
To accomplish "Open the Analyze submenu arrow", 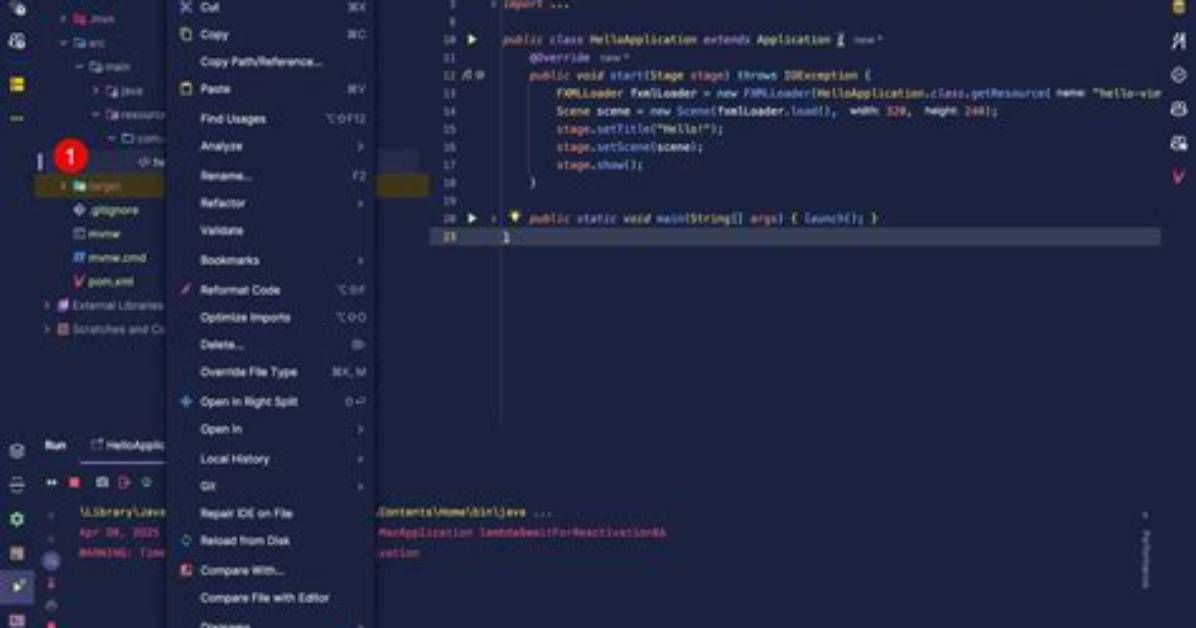I will (x=360, y=147).
